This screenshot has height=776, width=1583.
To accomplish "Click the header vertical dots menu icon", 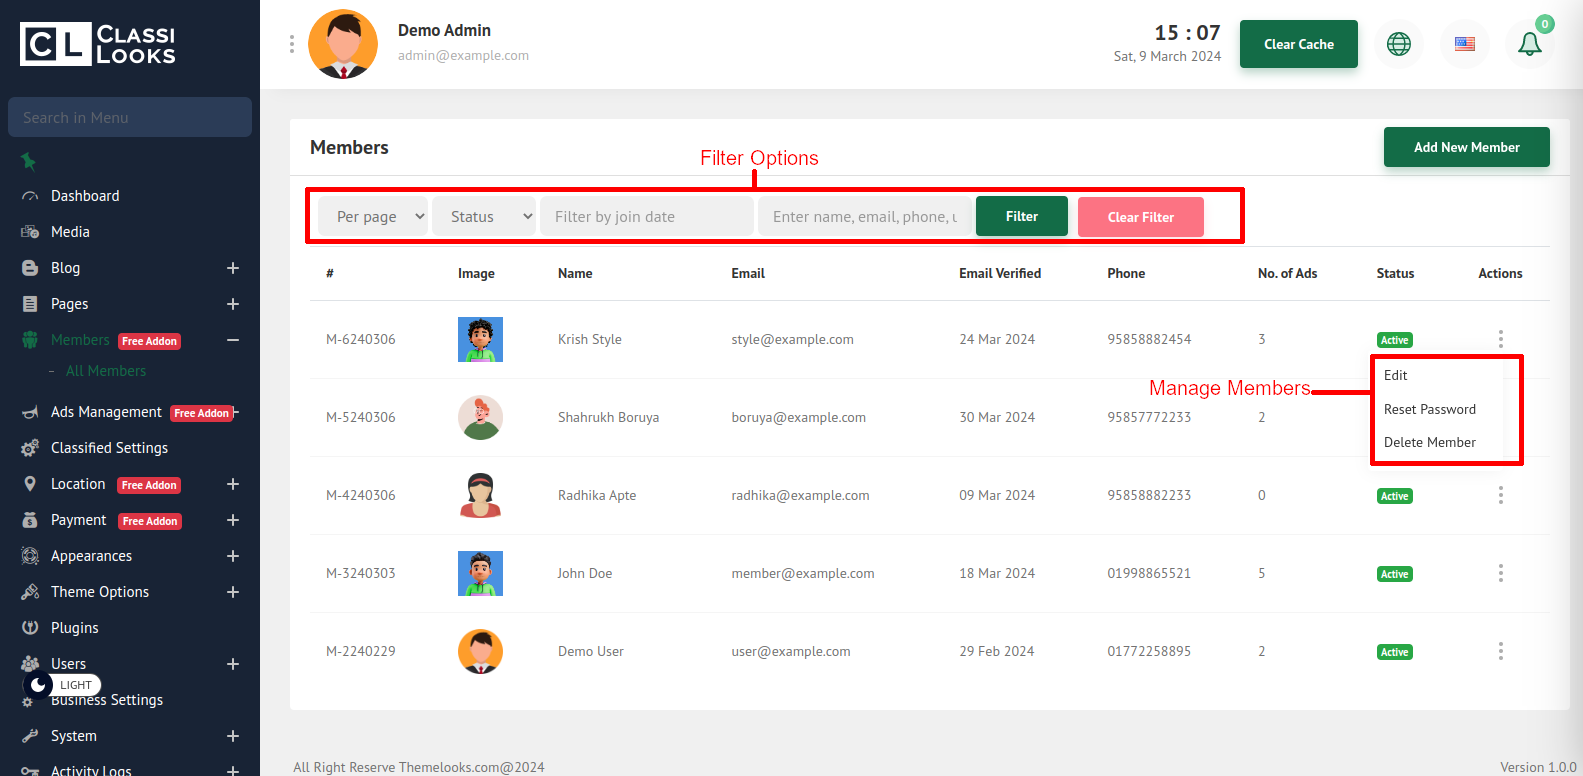I will (292, 44).
